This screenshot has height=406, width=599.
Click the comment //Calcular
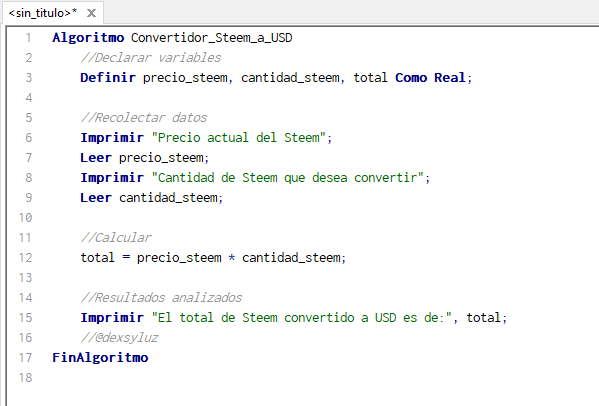pyautogui.click(x=116, y=238)
